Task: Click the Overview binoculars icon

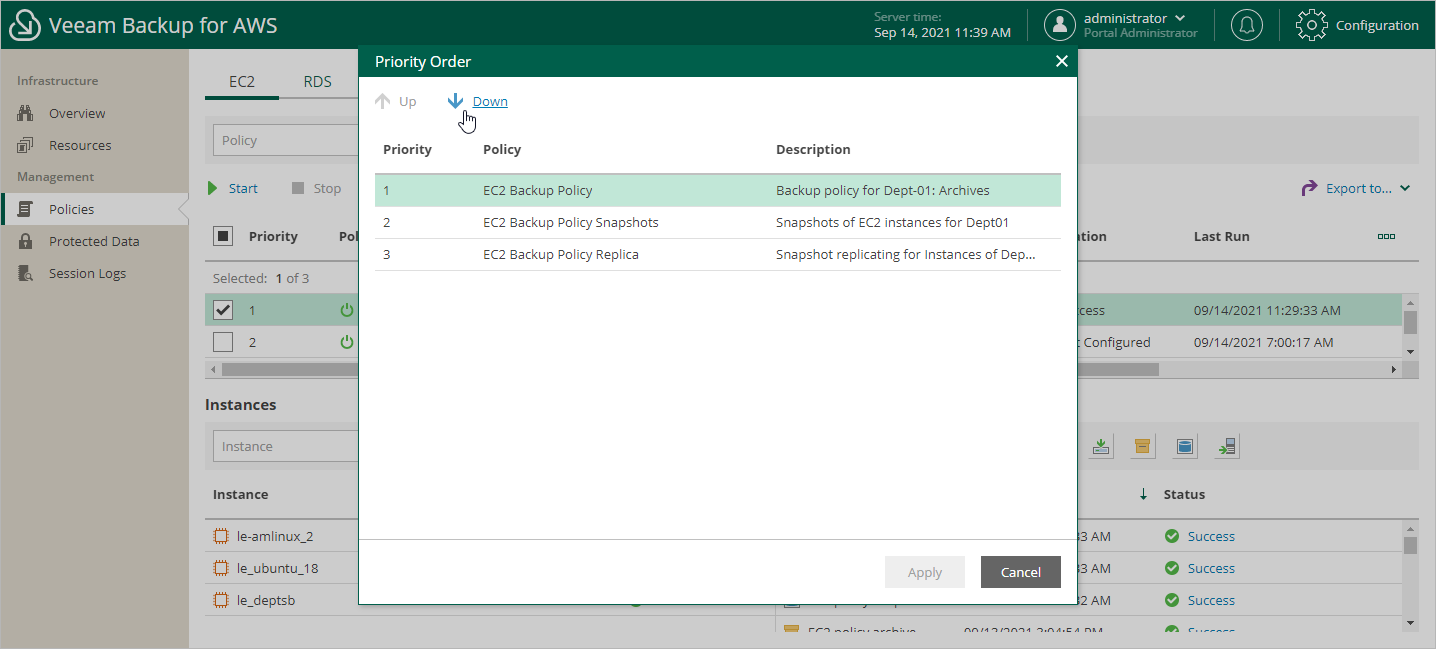Action: [26, 113]
